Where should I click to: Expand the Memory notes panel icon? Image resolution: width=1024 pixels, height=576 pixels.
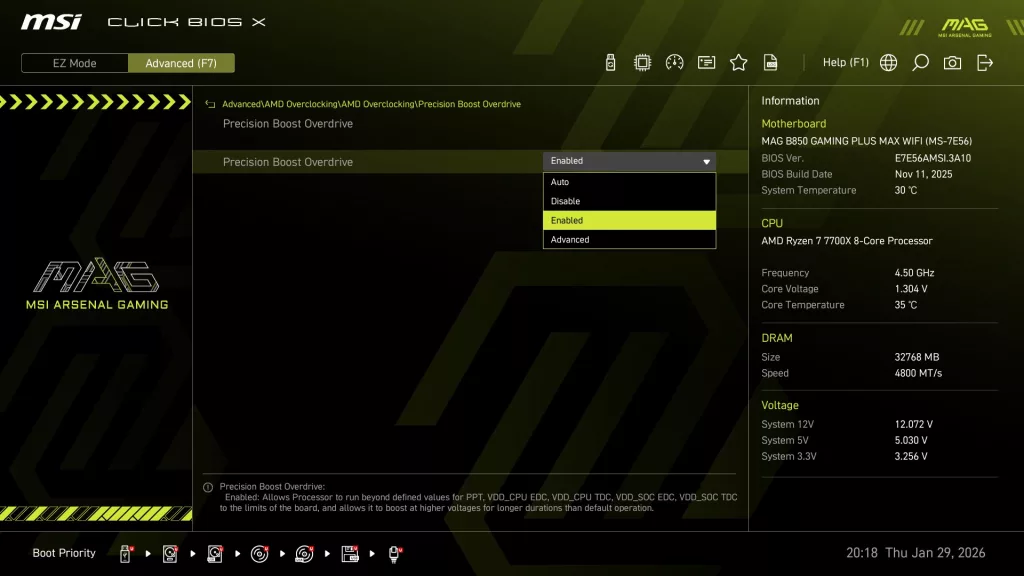[706, 61]
